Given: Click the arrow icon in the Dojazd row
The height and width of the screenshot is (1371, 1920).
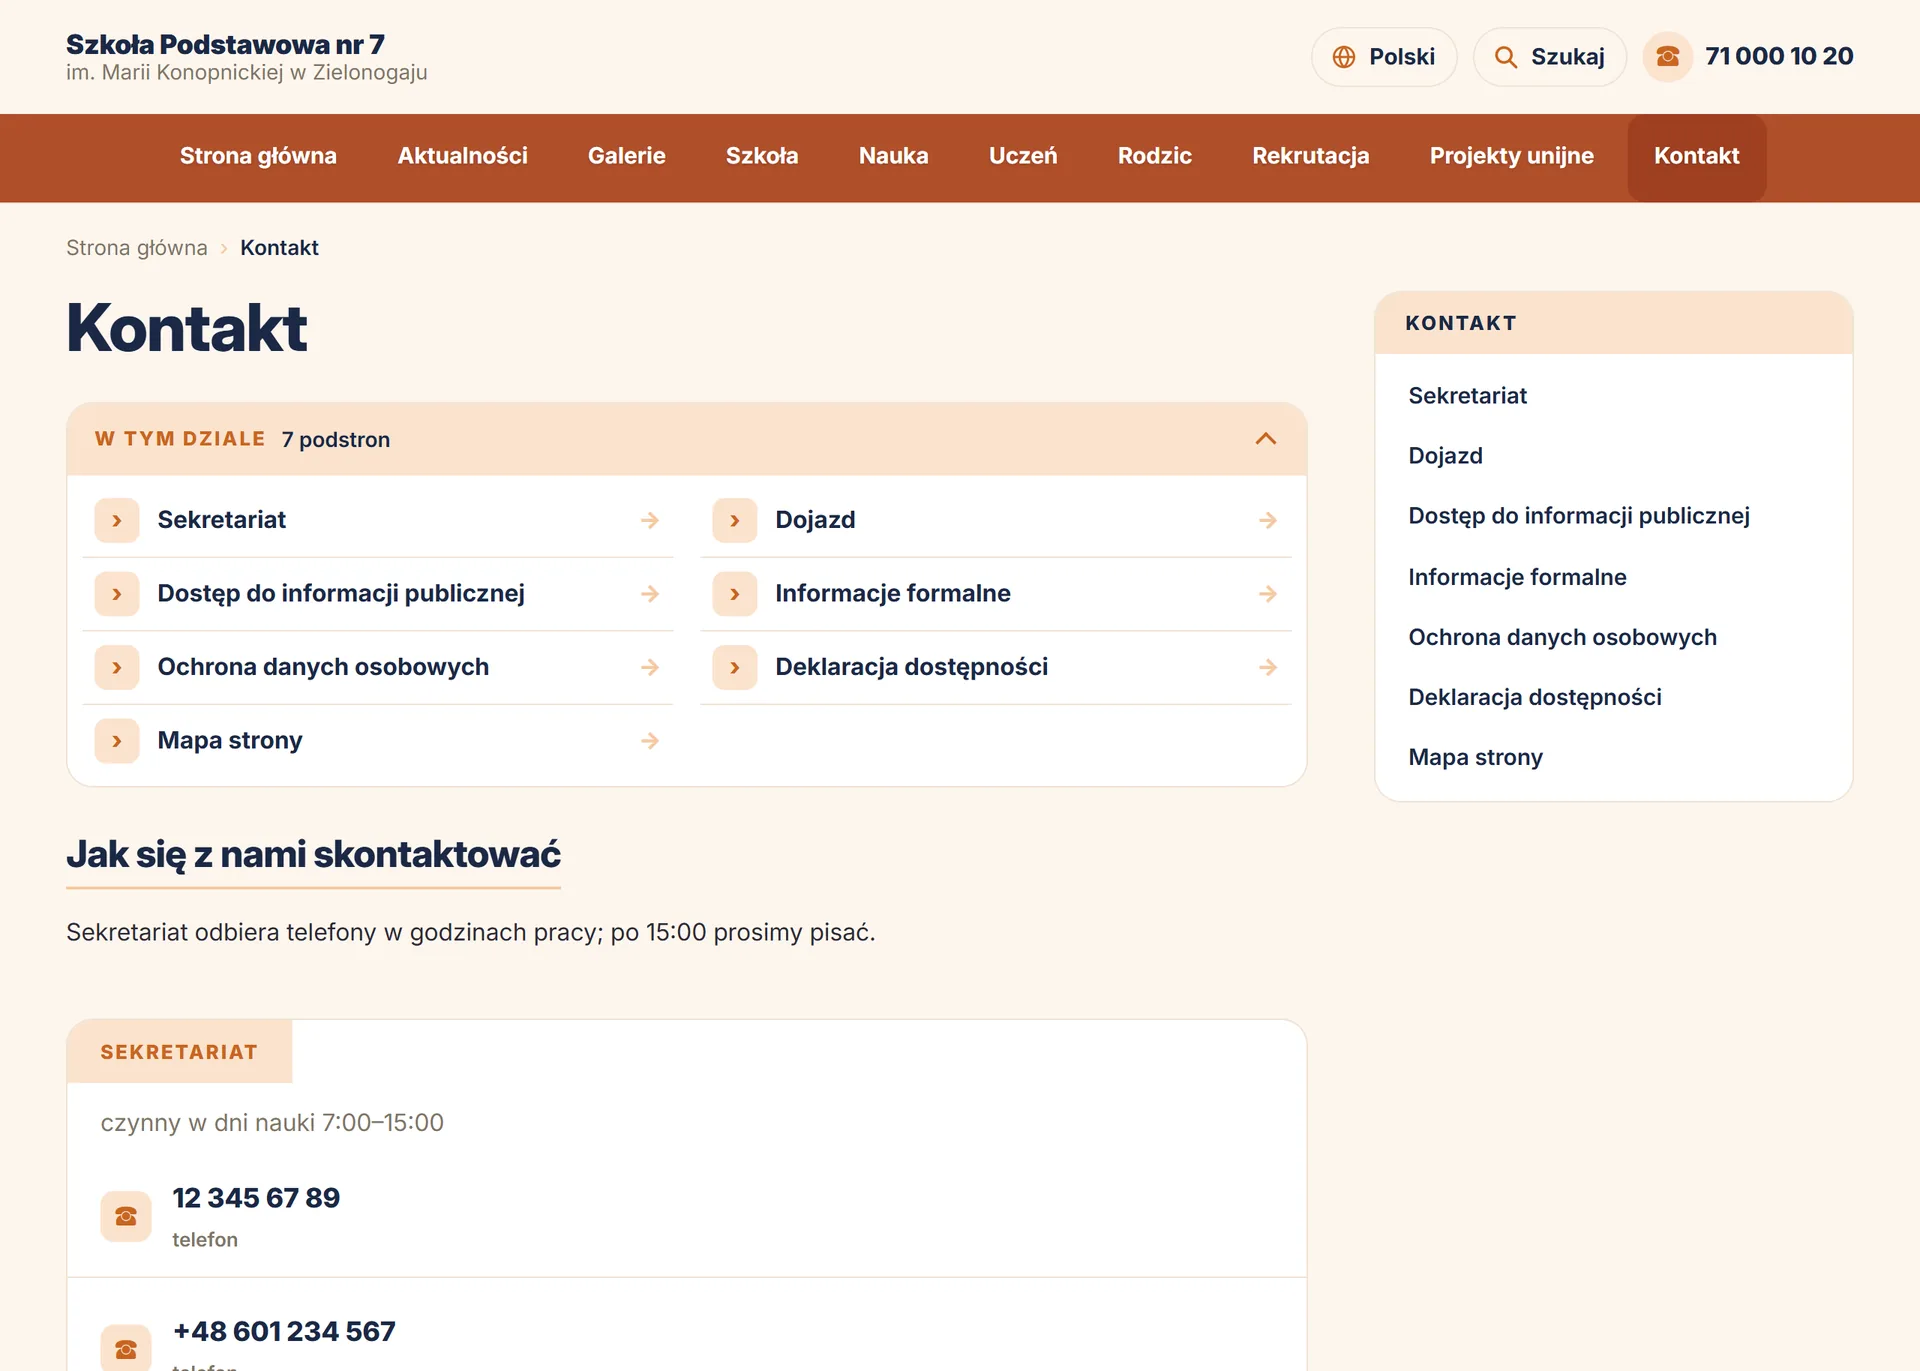Looking at the screenshot, I should [1267, 520].
